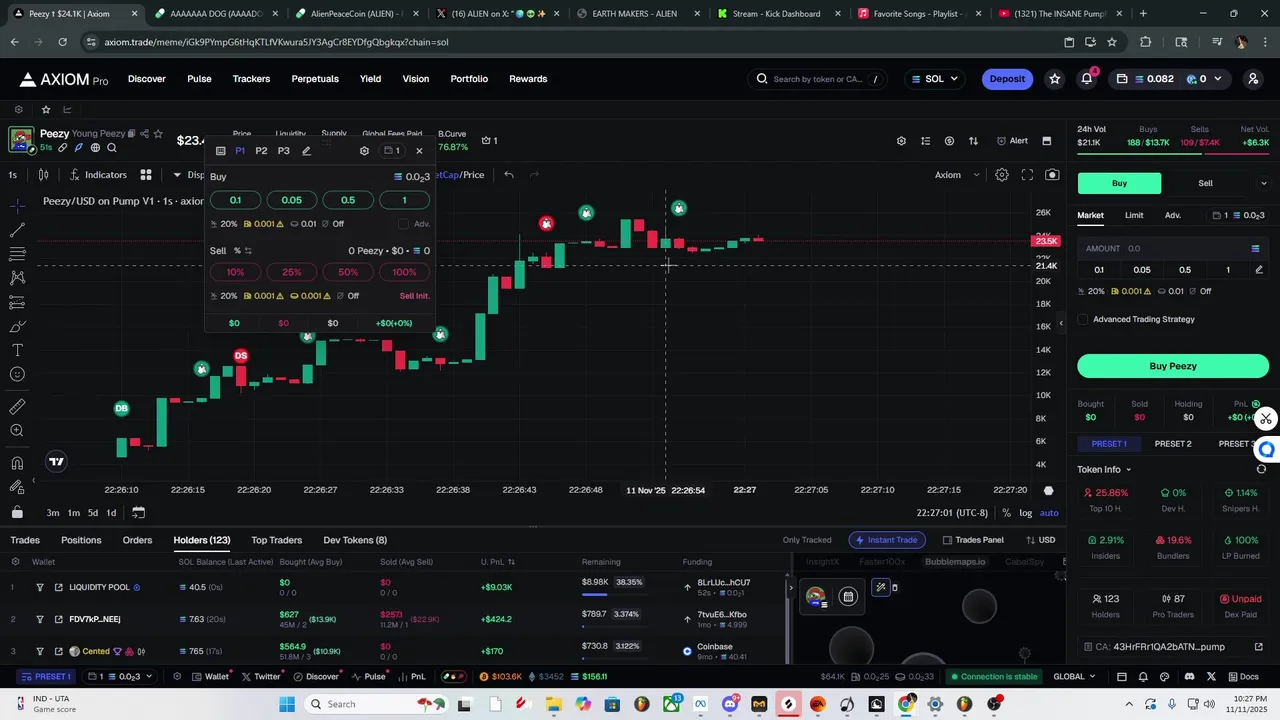Toggle Only Tracked filter
This screenshot has height=720, width=1280.
(x=807, y=540)
